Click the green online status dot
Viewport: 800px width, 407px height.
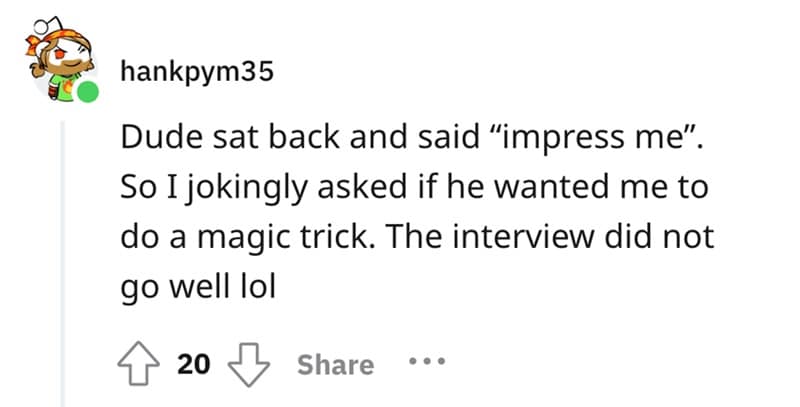(89, 95)
